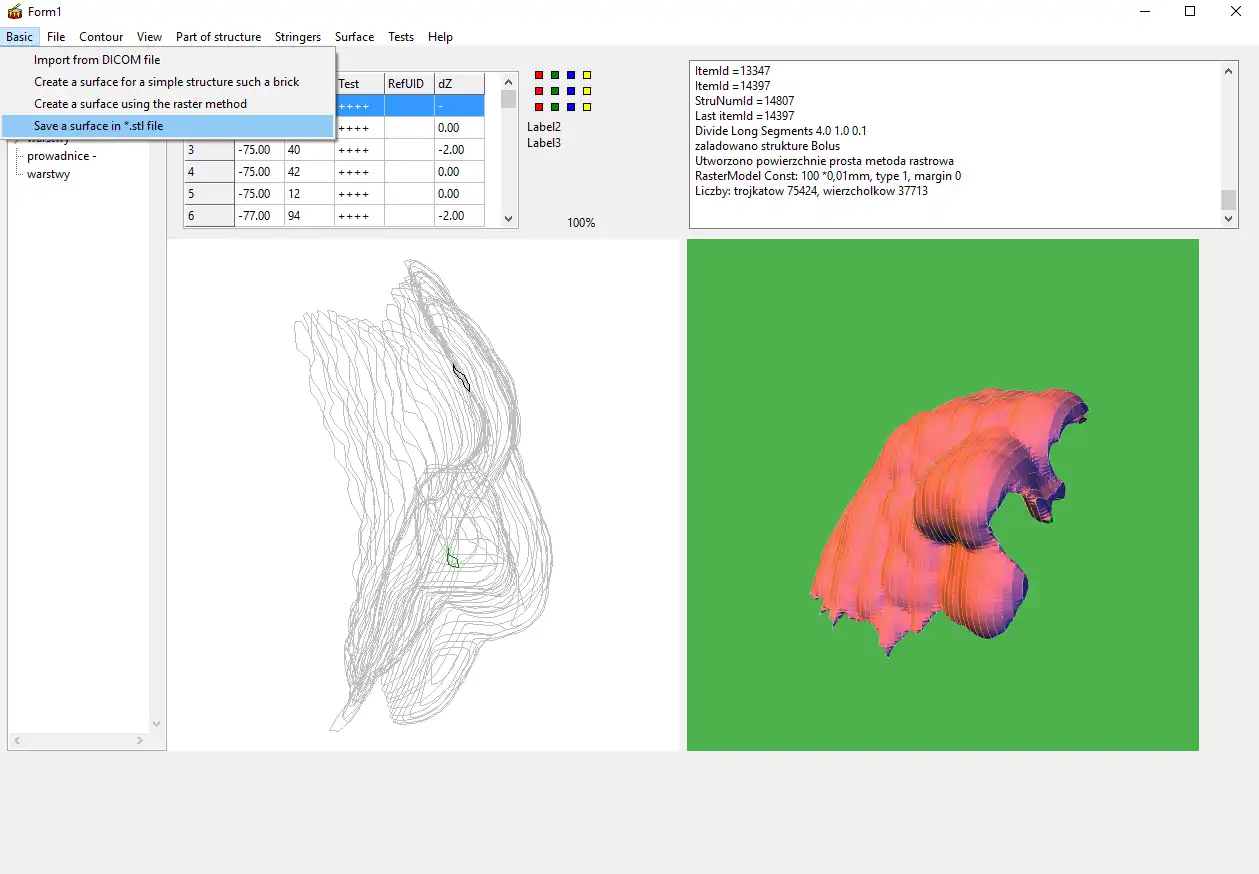Open the Surface menu

(354, 37)
